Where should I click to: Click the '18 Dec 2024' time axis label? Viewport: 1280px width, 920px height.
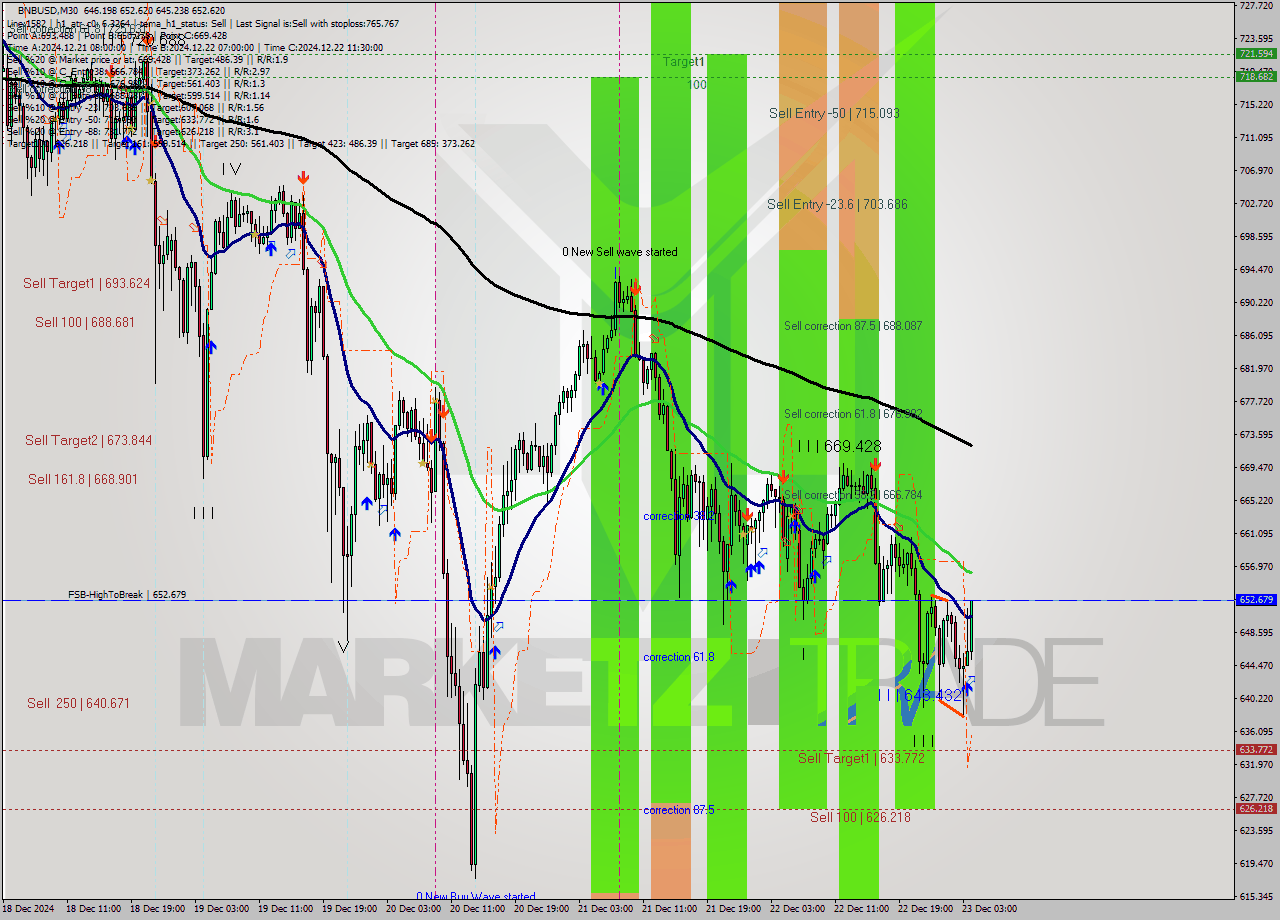coord(30,909)
